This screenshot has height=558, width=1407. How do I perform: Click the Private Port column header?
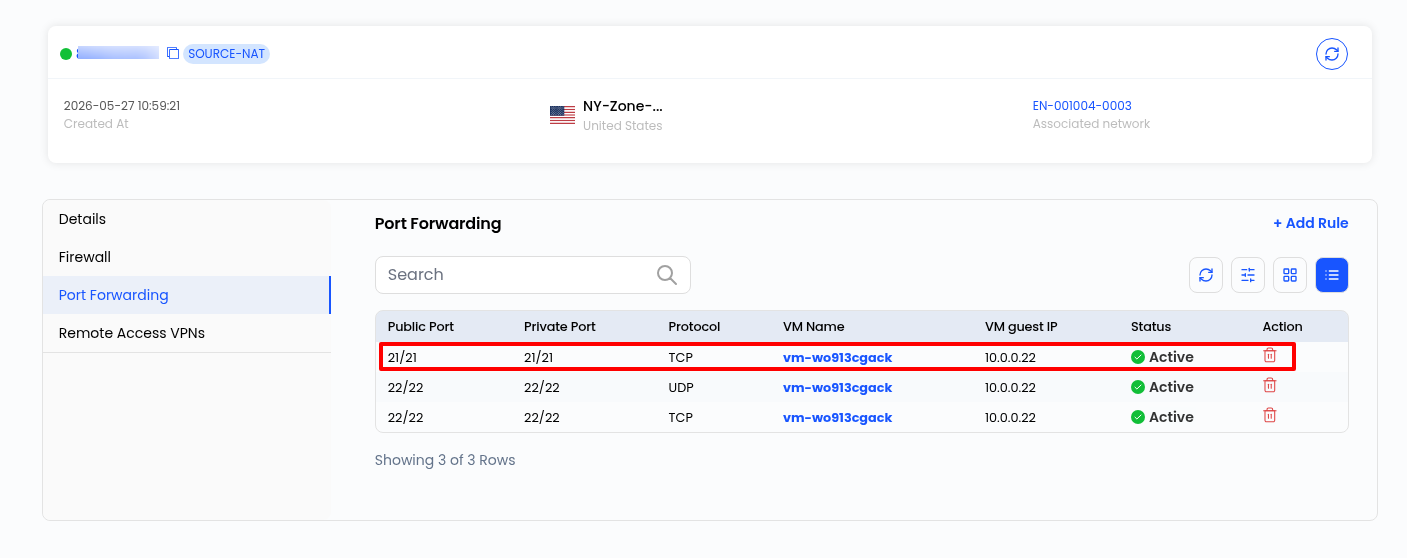pyautogui.click(x=560, y=327)
